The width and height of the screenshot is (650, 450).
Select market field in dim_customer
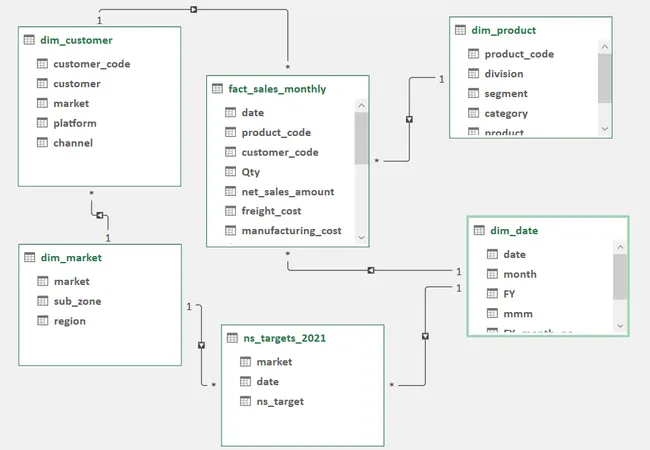click(71, 103)
